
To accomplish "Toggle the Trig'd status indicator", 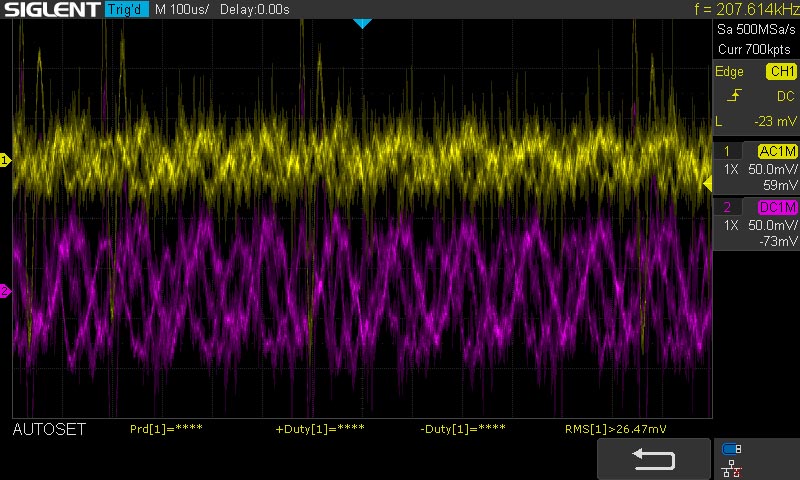I will (127, 9).
